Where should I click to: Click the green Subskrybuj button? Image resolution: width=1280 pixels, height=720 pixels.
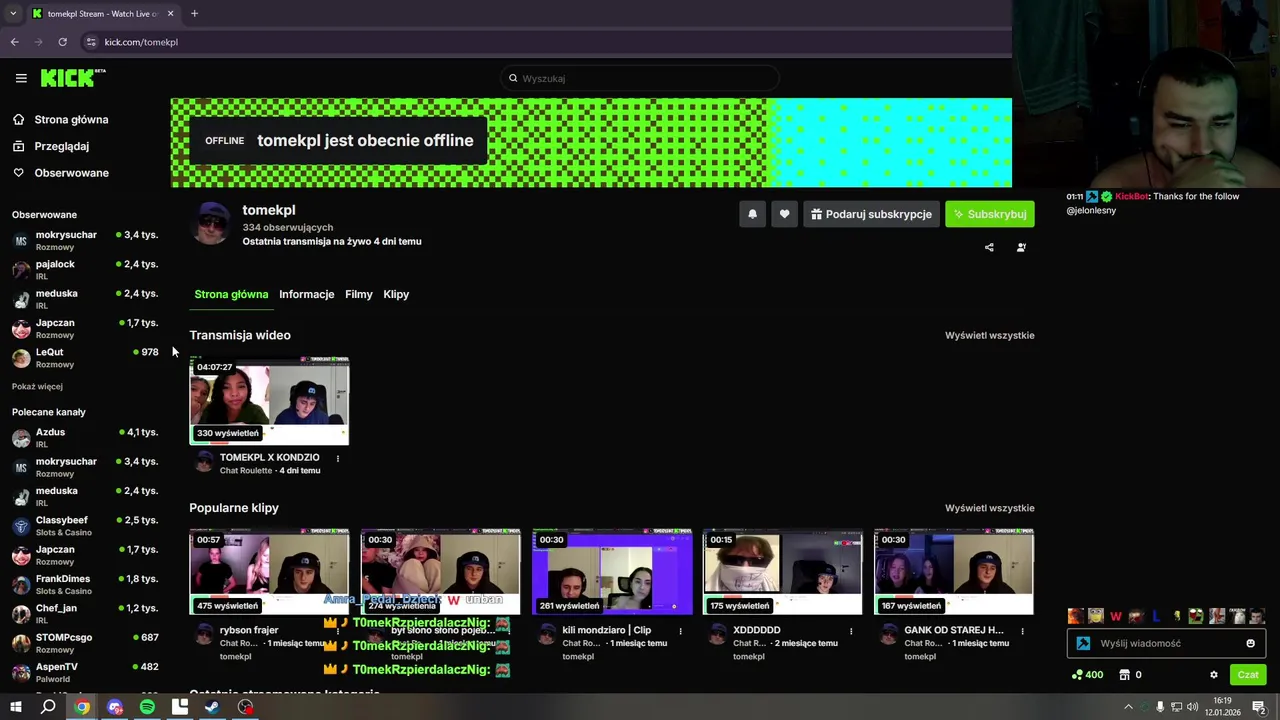click(989, 214)
